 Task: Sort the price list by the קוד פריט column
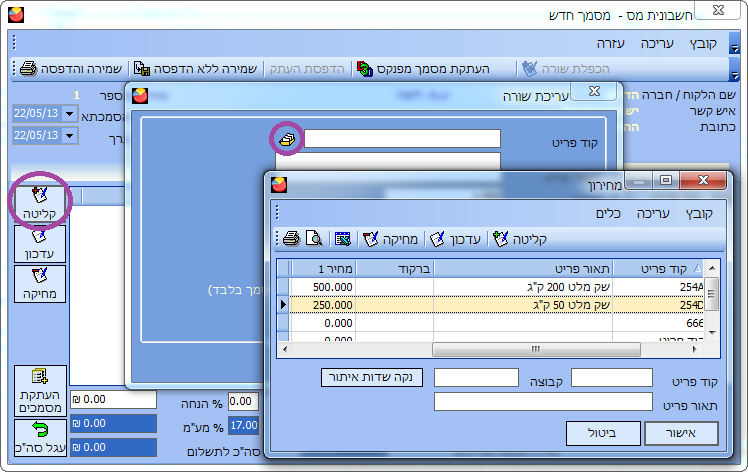click(x=658, y=269)
